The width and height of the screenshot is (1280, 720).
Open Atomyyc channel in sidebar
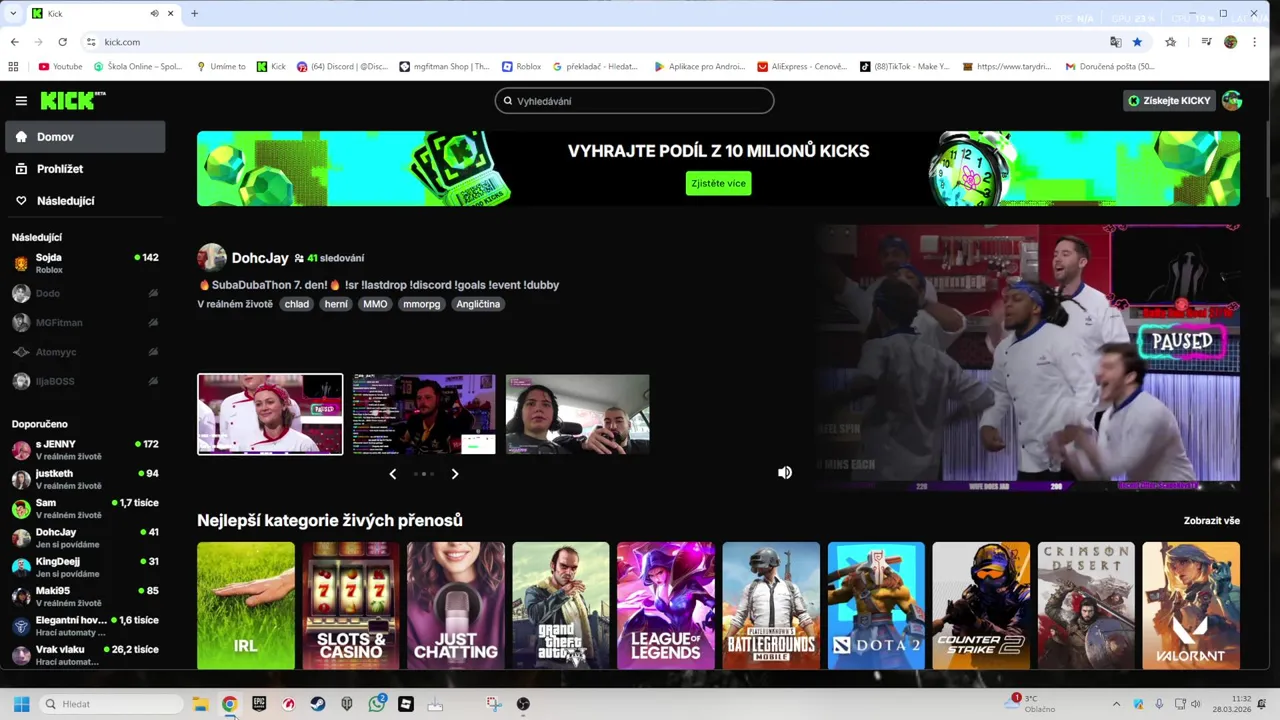click(x=85, y=352)
